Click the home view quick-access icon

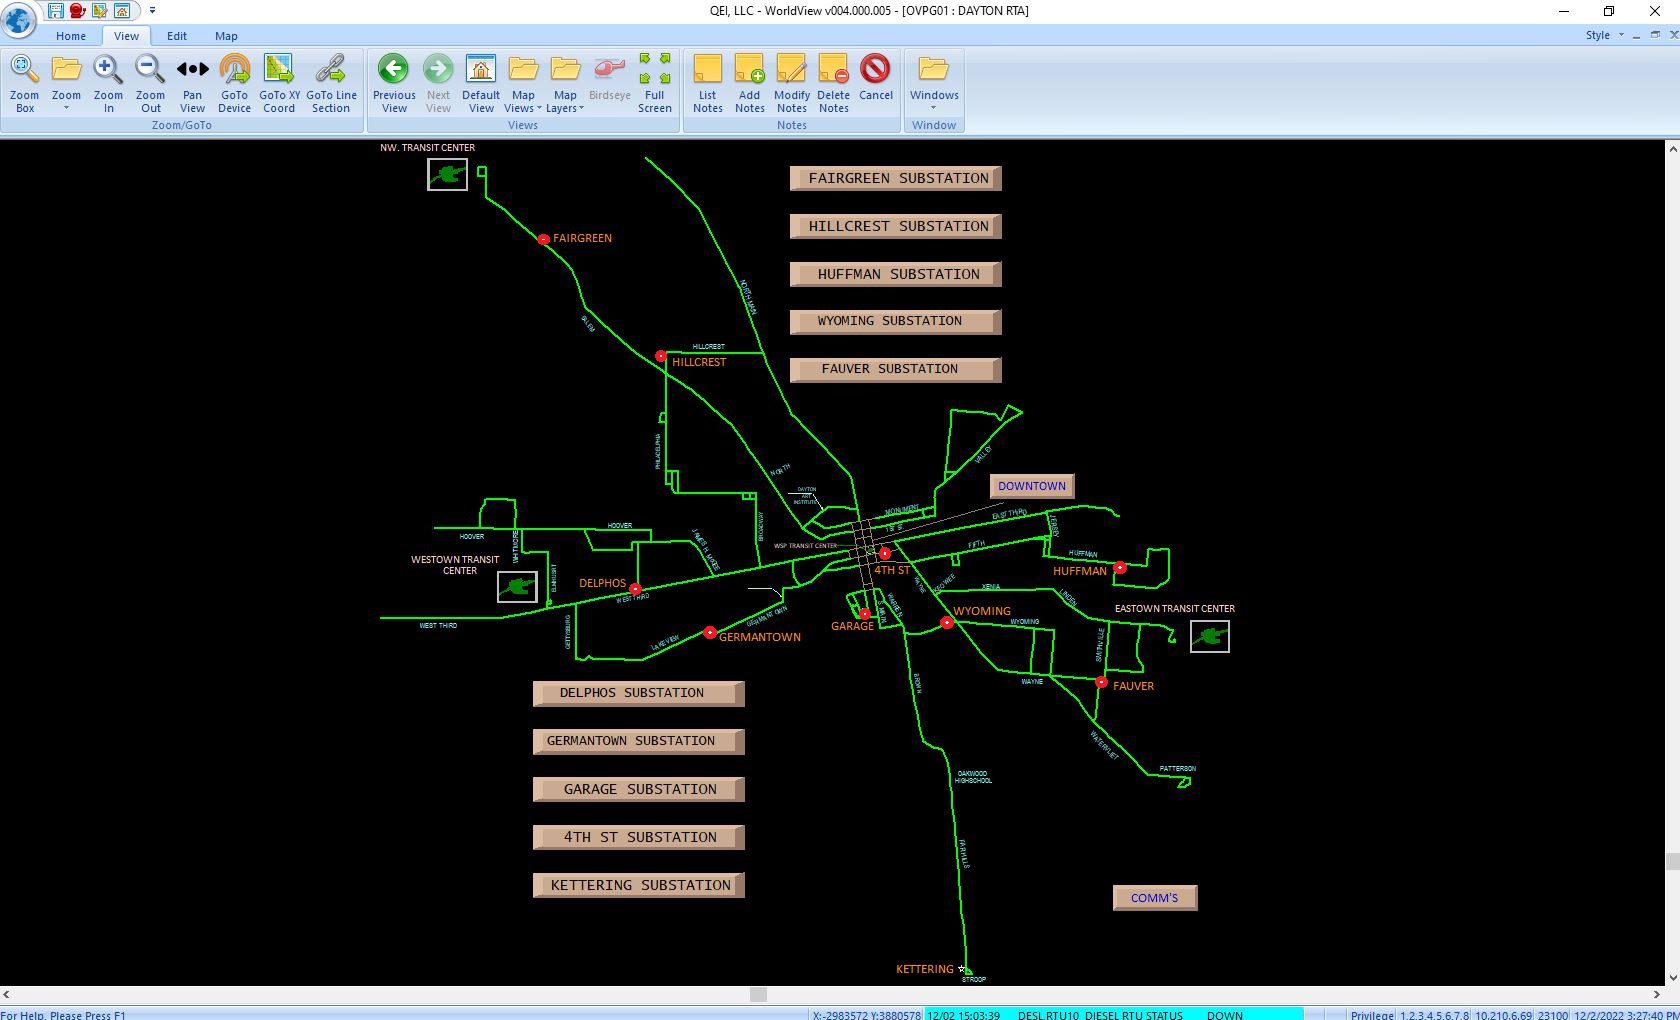[x=121, y=11]
